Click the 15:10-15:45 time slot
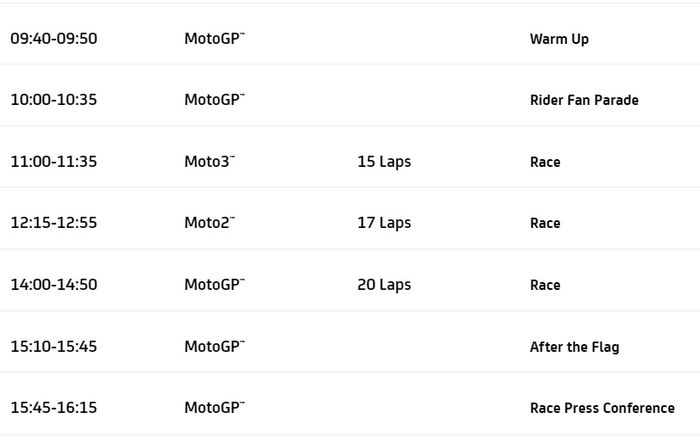Image resolution: width=700 pixels, height=437 pixels. (x=54, y=347)
